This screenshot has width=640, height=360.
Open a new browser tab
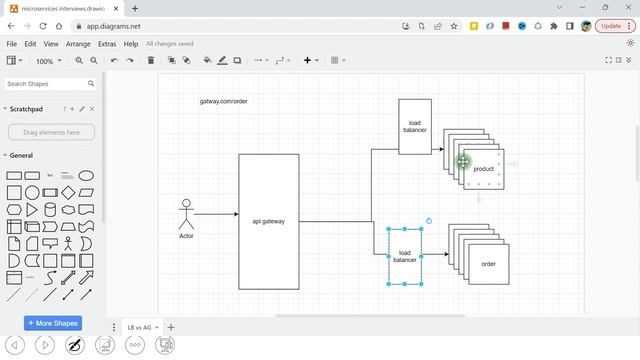point(135,8)
